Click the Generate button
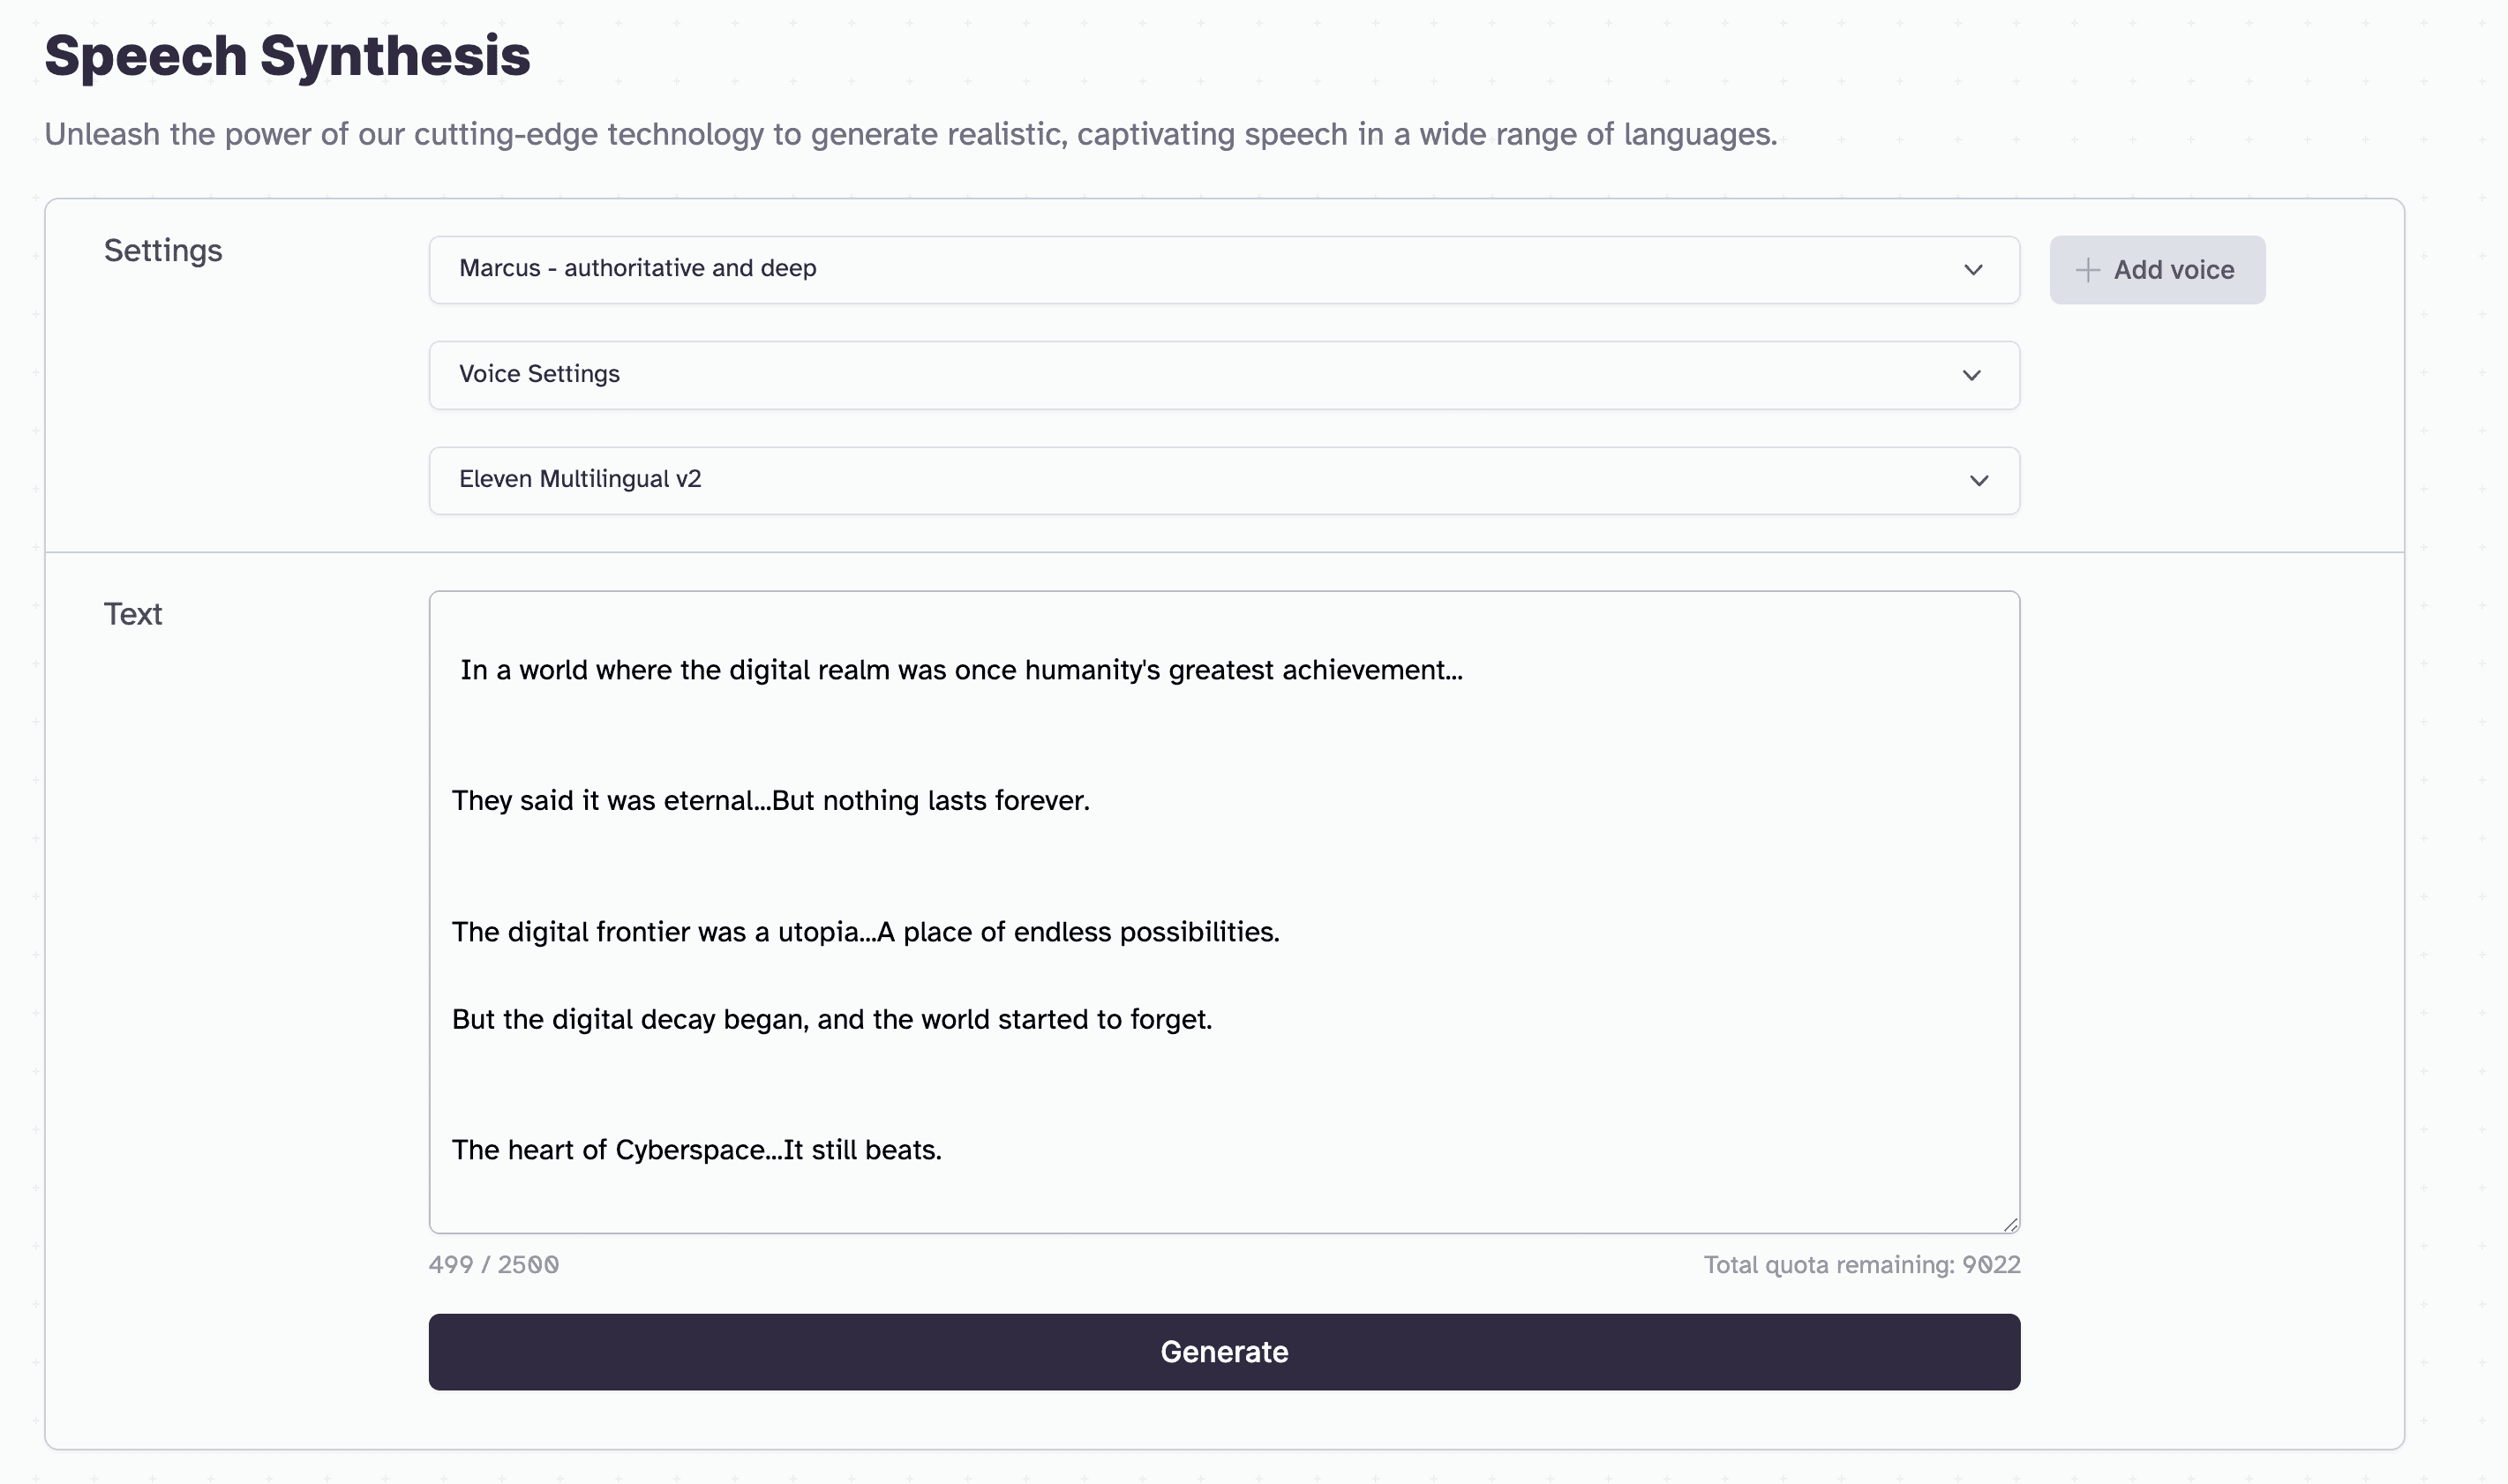The height and width of the screenshot is (1484, 2508). (1224, 1352)
